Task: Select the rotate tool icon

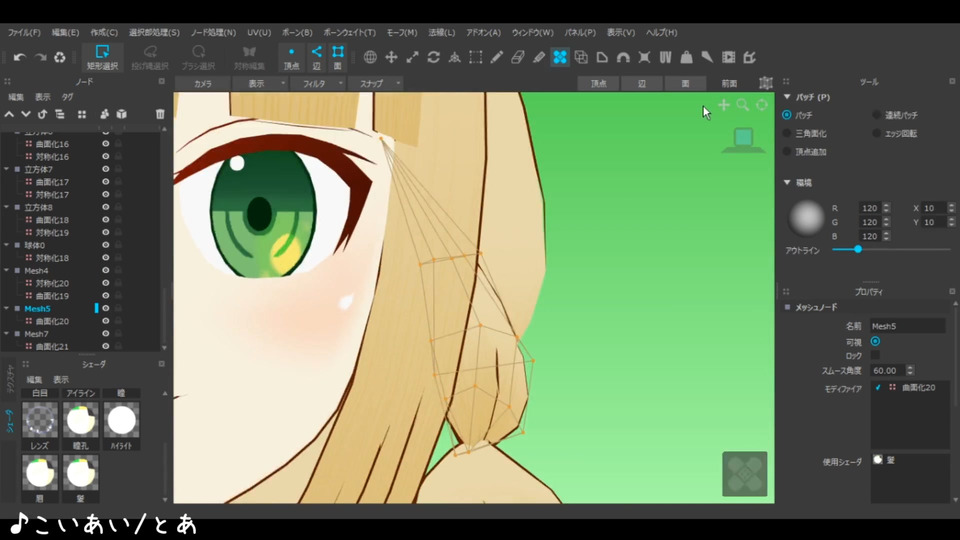Action: [433, 57]
